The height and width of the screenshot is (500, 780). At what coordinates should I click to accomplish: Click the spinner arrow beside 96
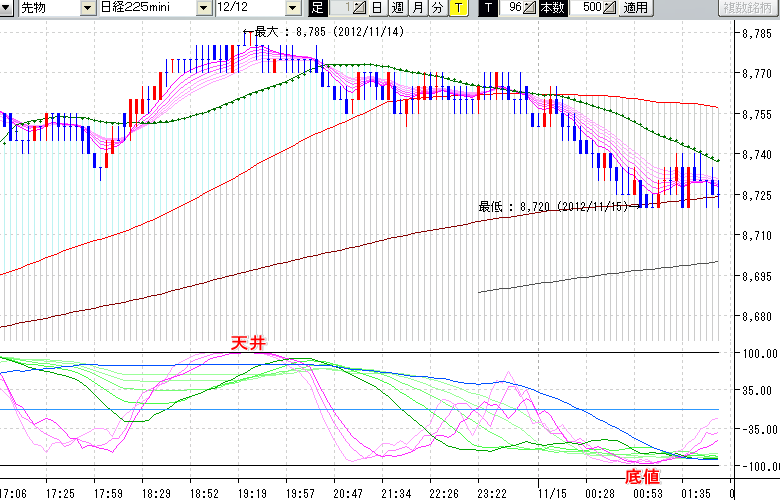[530, 9]
